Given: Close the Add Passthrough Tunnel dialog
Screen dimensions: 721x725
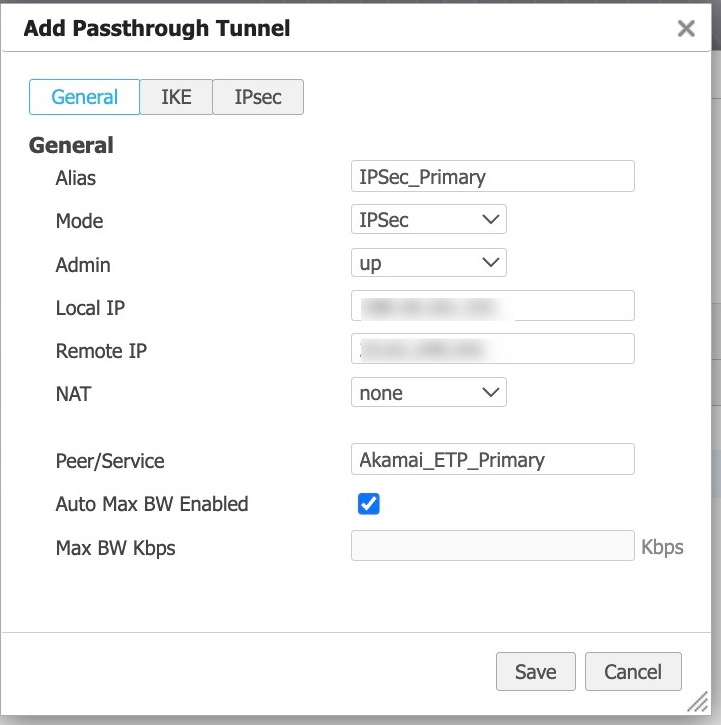Looking at the screenshot, I should 686,28.
